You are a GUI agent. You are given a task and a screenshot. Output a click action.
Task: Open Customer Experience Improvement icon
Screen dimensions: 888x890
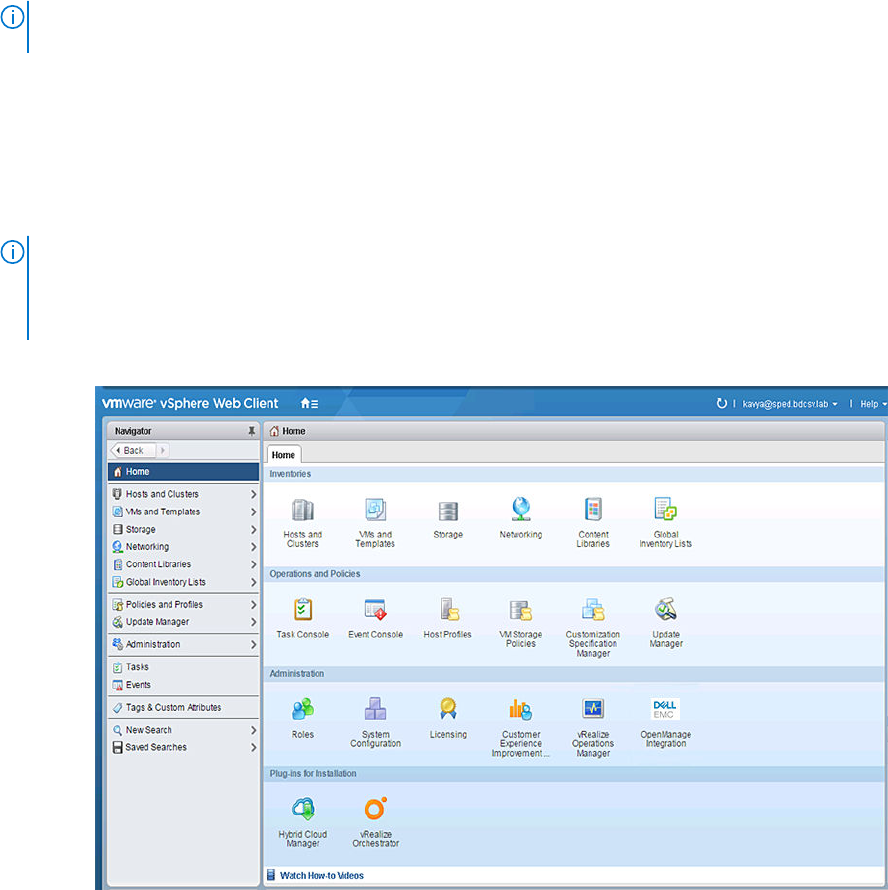point(521,710)
